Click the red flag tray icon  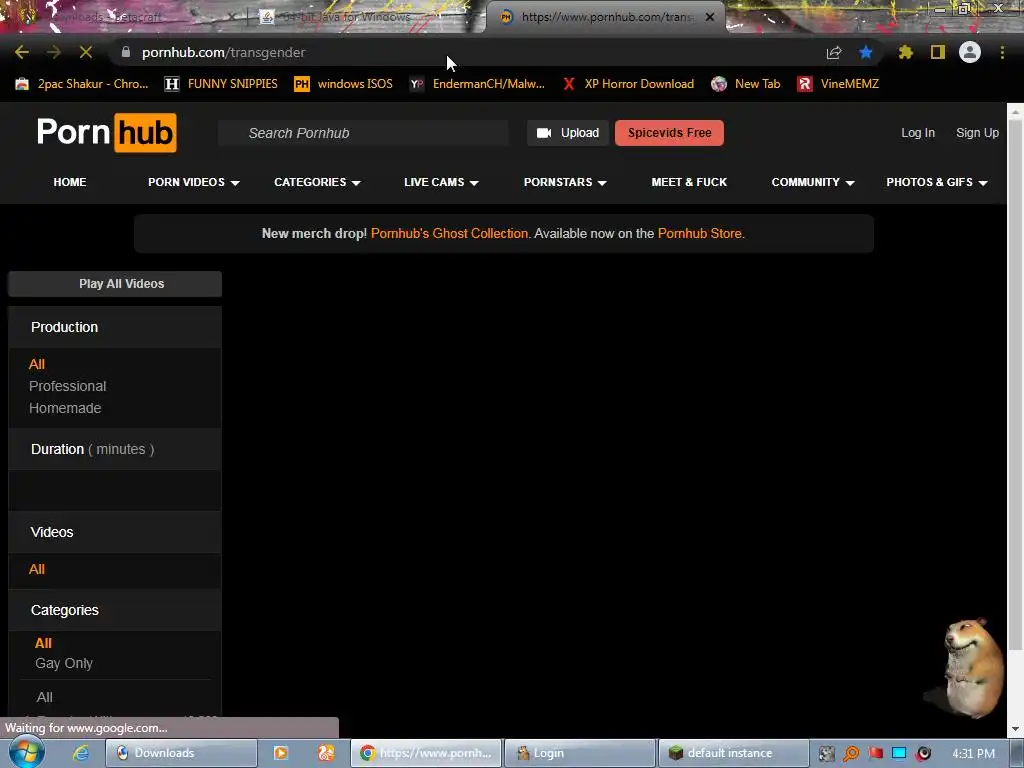point(876,754)
